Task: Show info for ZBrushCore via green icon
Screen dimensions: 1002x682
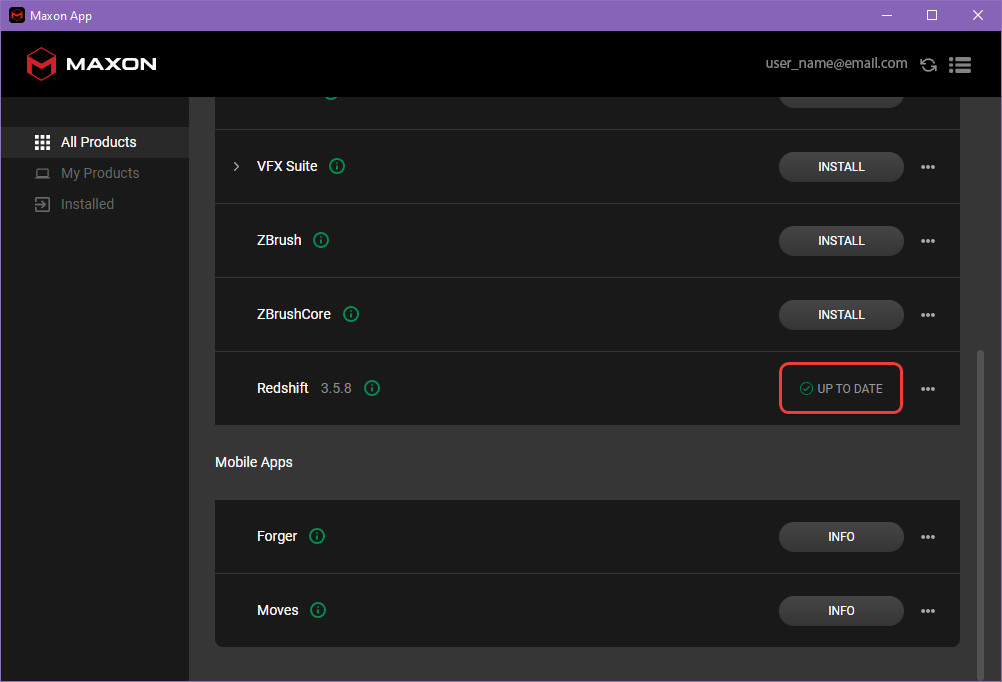Action: click(351, 314)
